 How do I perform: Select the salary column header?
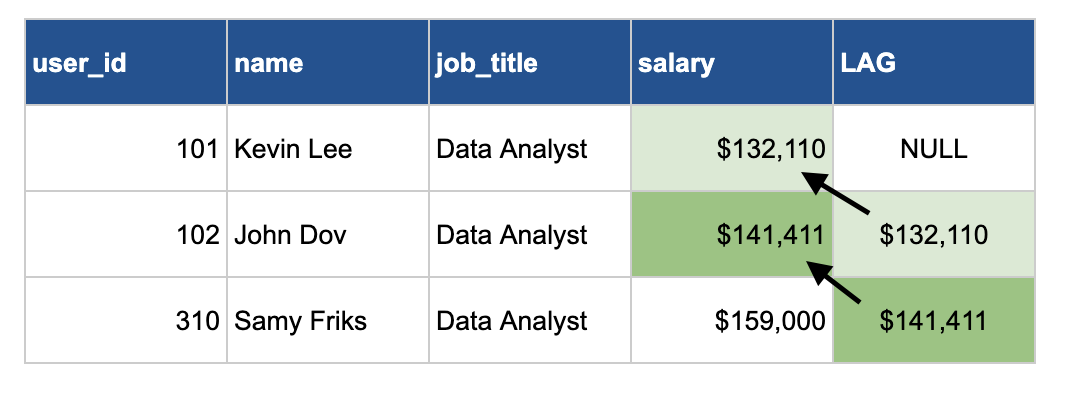[731, 63]
